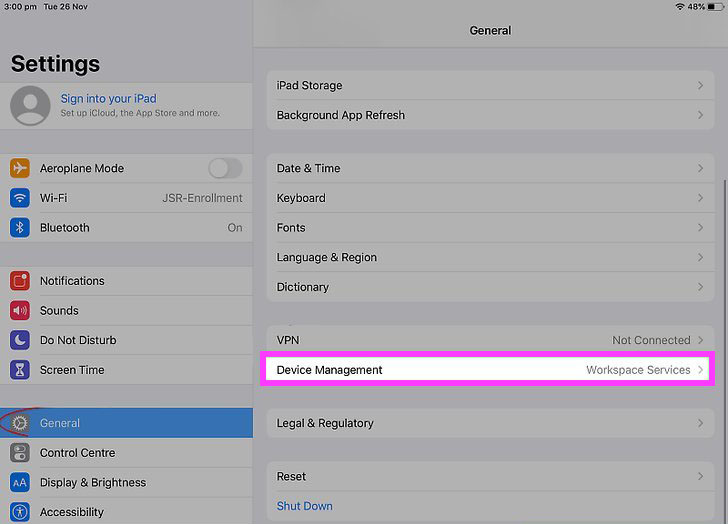Screen dimensions: 728x524
Task: Tap the red Notifications icon
Action: (20, 281)
